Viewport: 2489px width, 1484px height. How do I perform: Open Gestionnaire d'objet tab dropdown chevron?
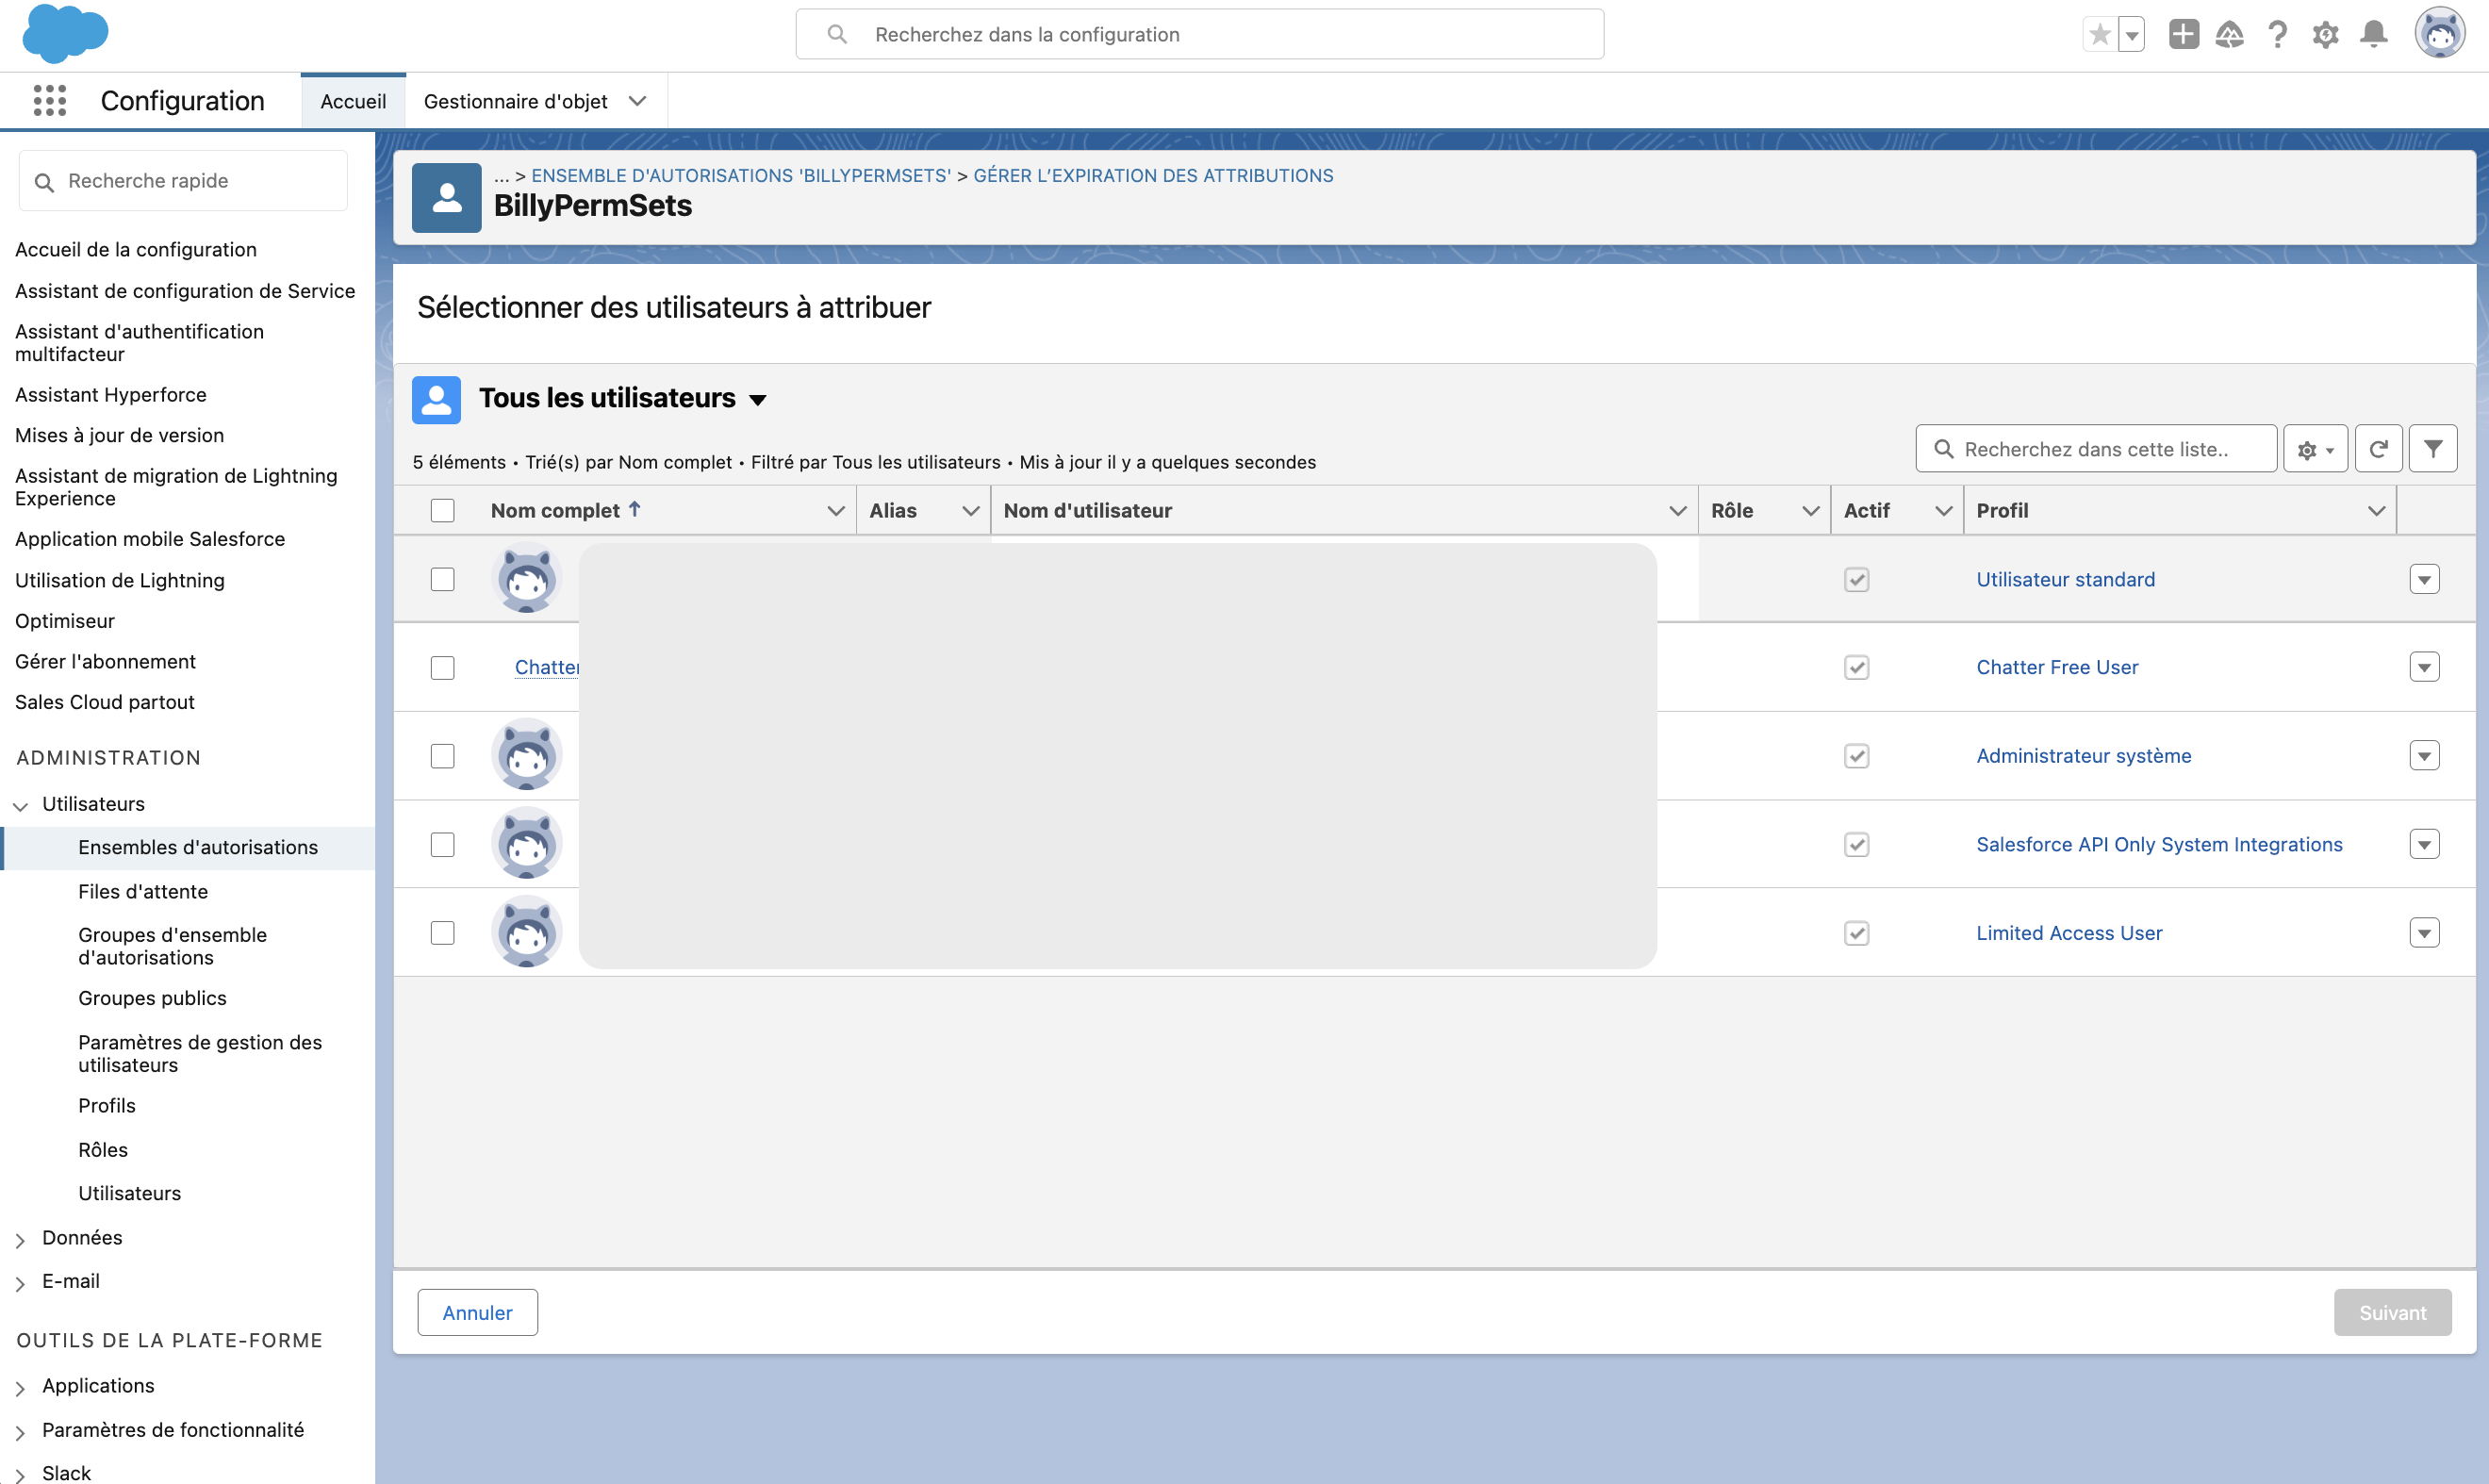coord(637,101)
